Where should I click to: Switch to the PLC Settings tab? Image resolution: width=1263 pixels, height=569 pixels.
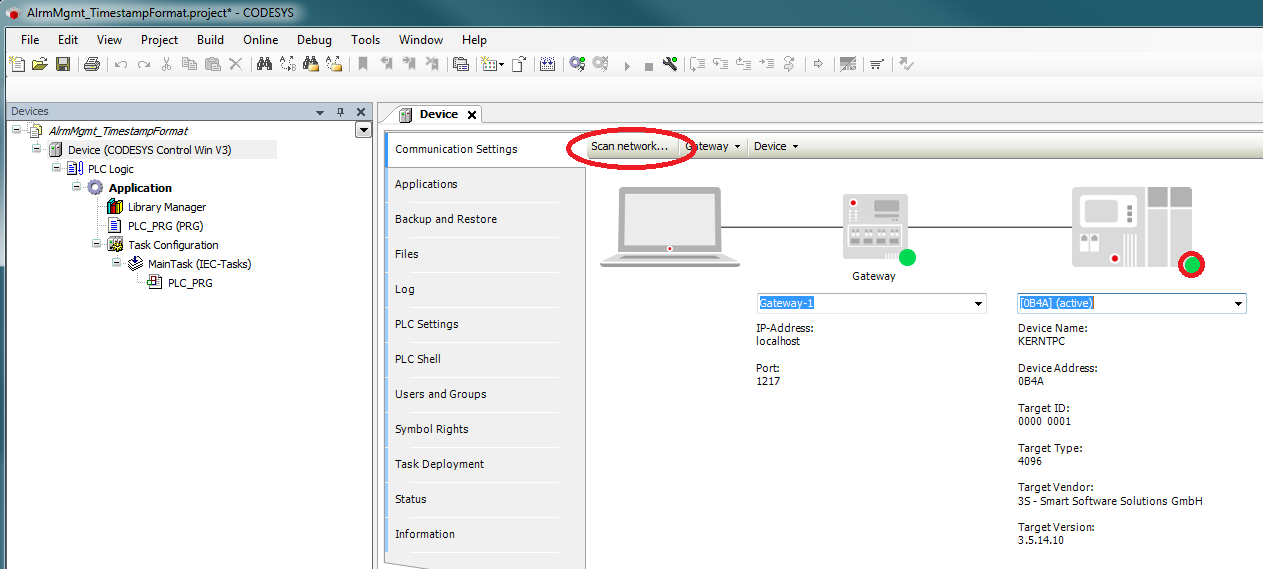(x=426, y=324)
